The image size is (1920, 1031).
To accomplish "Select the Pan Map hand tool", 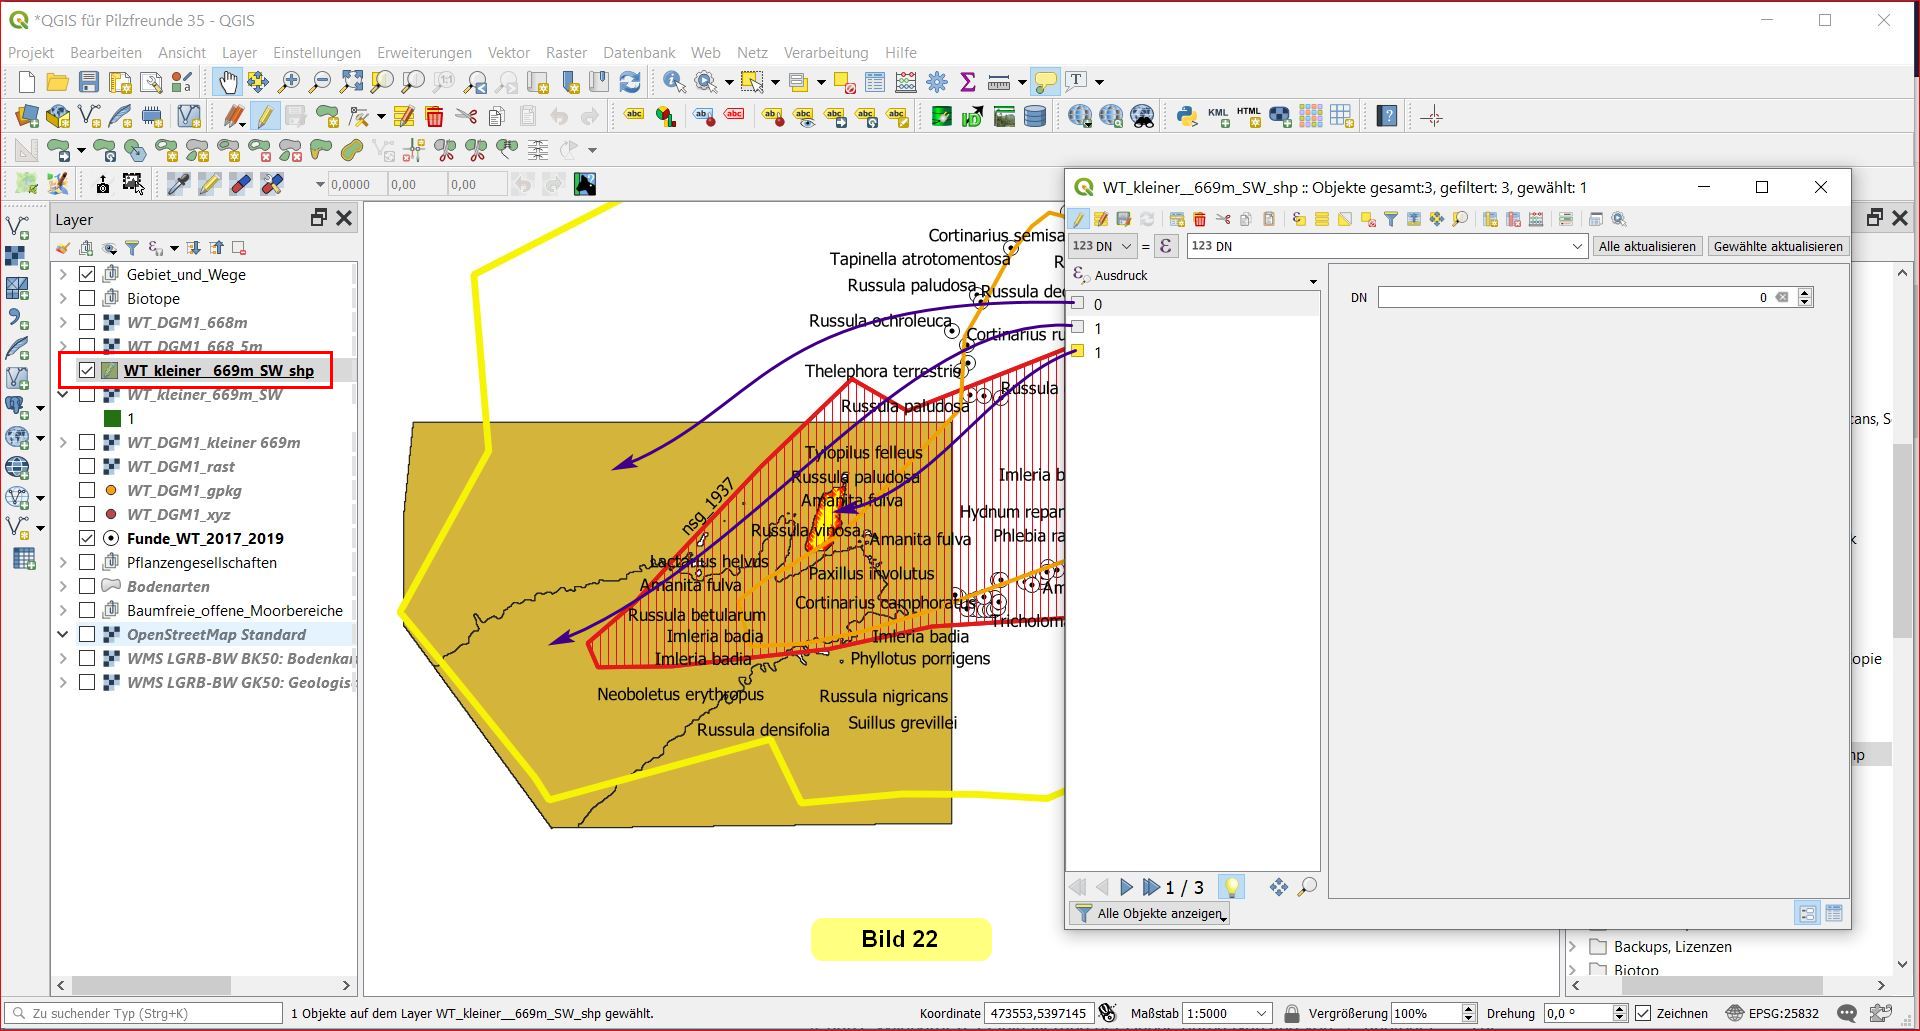I will pyautogui.click(x=228, y=82).
